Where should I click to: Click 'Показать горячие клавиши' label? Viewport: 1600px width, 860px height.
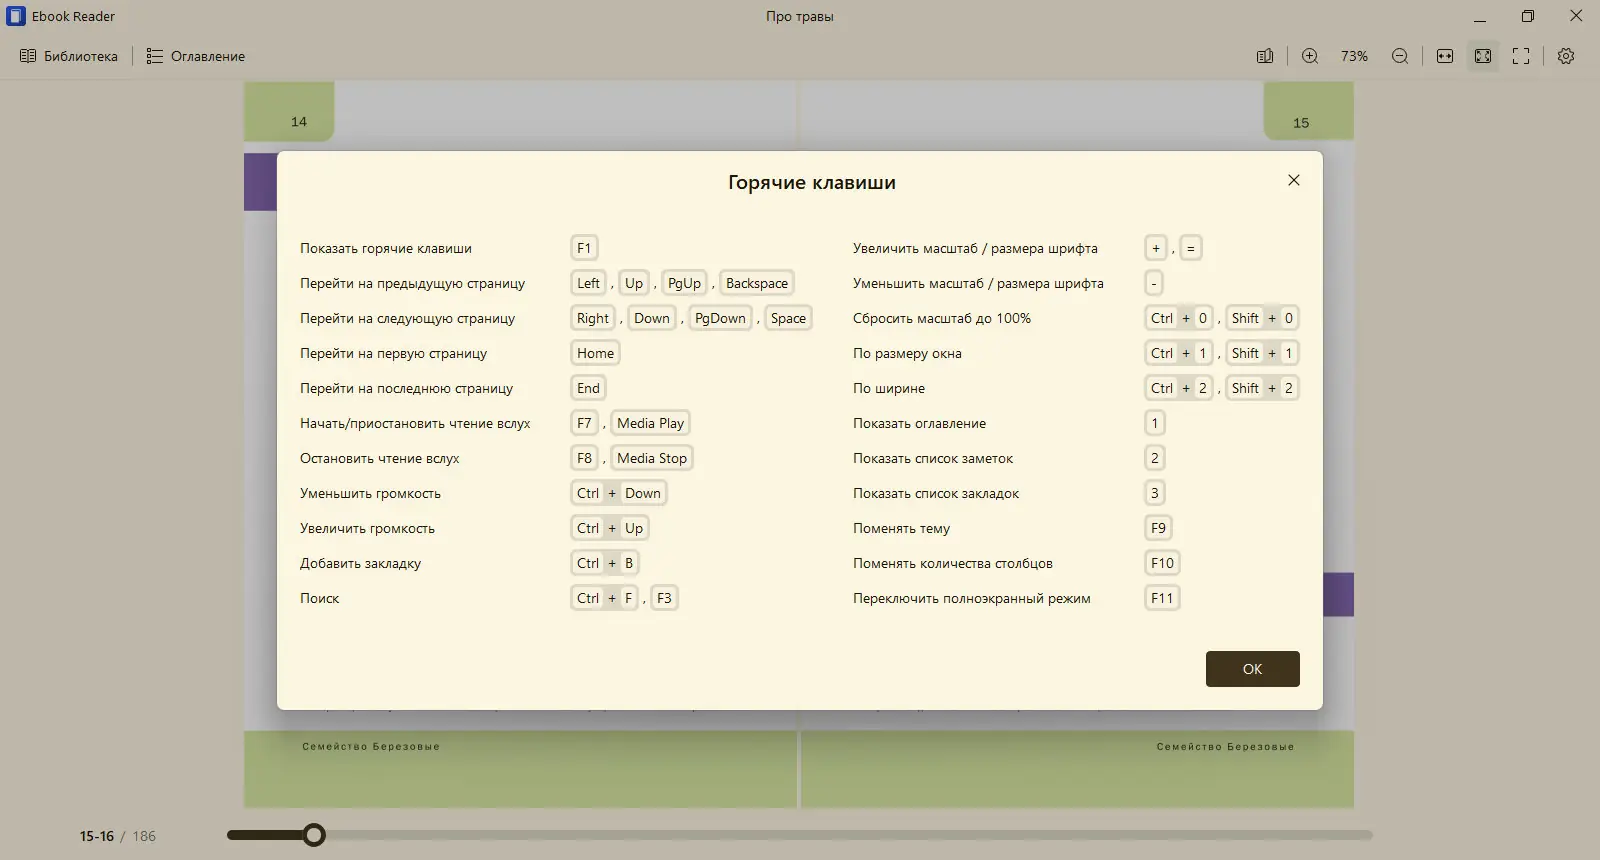(386, 248)
